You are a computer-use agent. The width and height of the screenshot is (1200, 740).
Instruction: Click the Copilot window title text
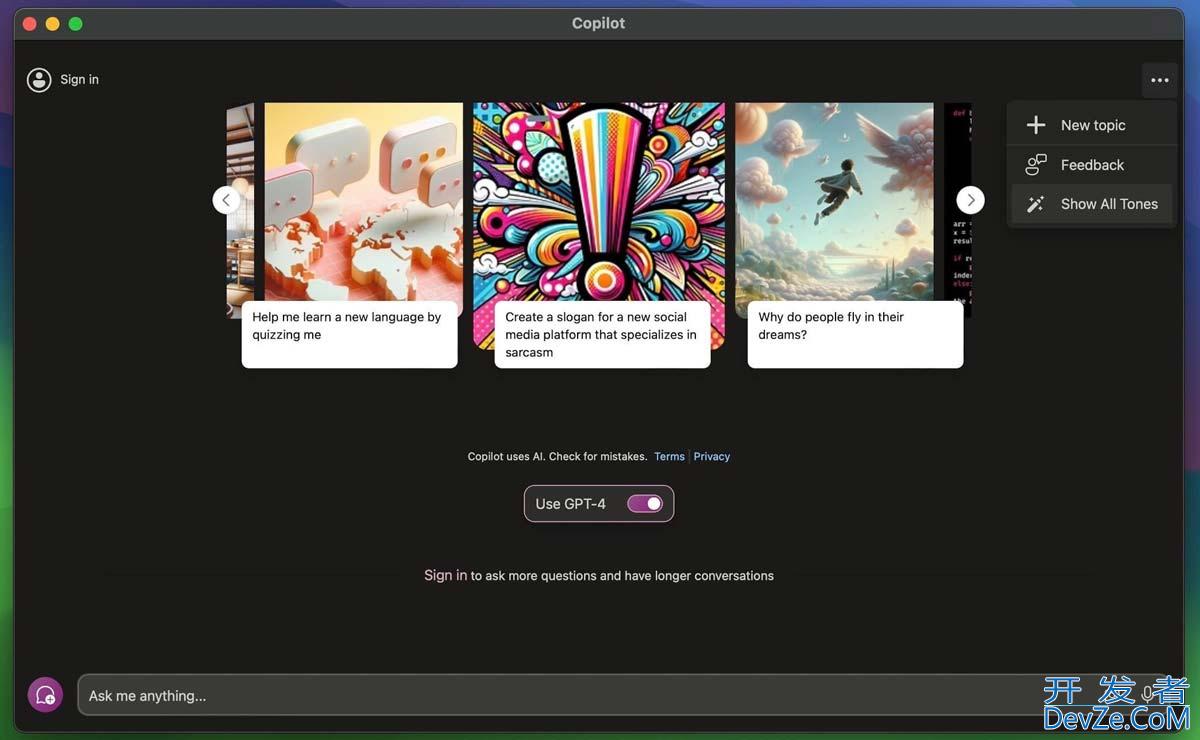tap(599, 23)
